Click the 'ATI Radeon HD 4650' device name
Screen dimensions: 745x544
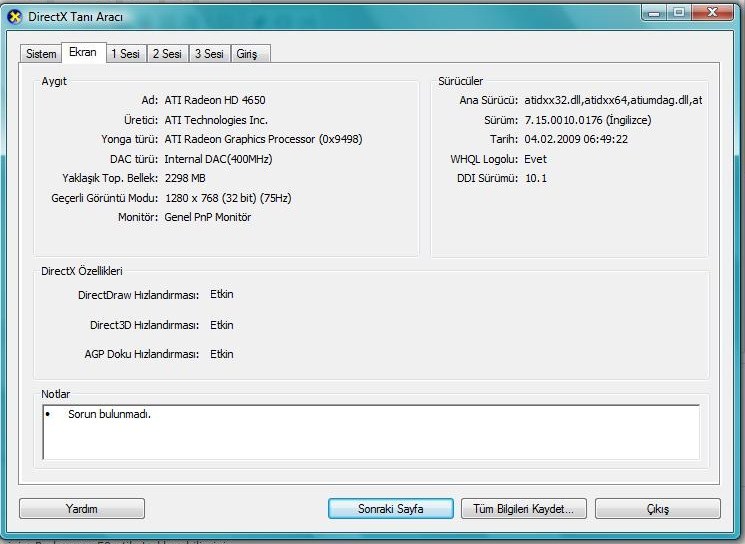215,100
